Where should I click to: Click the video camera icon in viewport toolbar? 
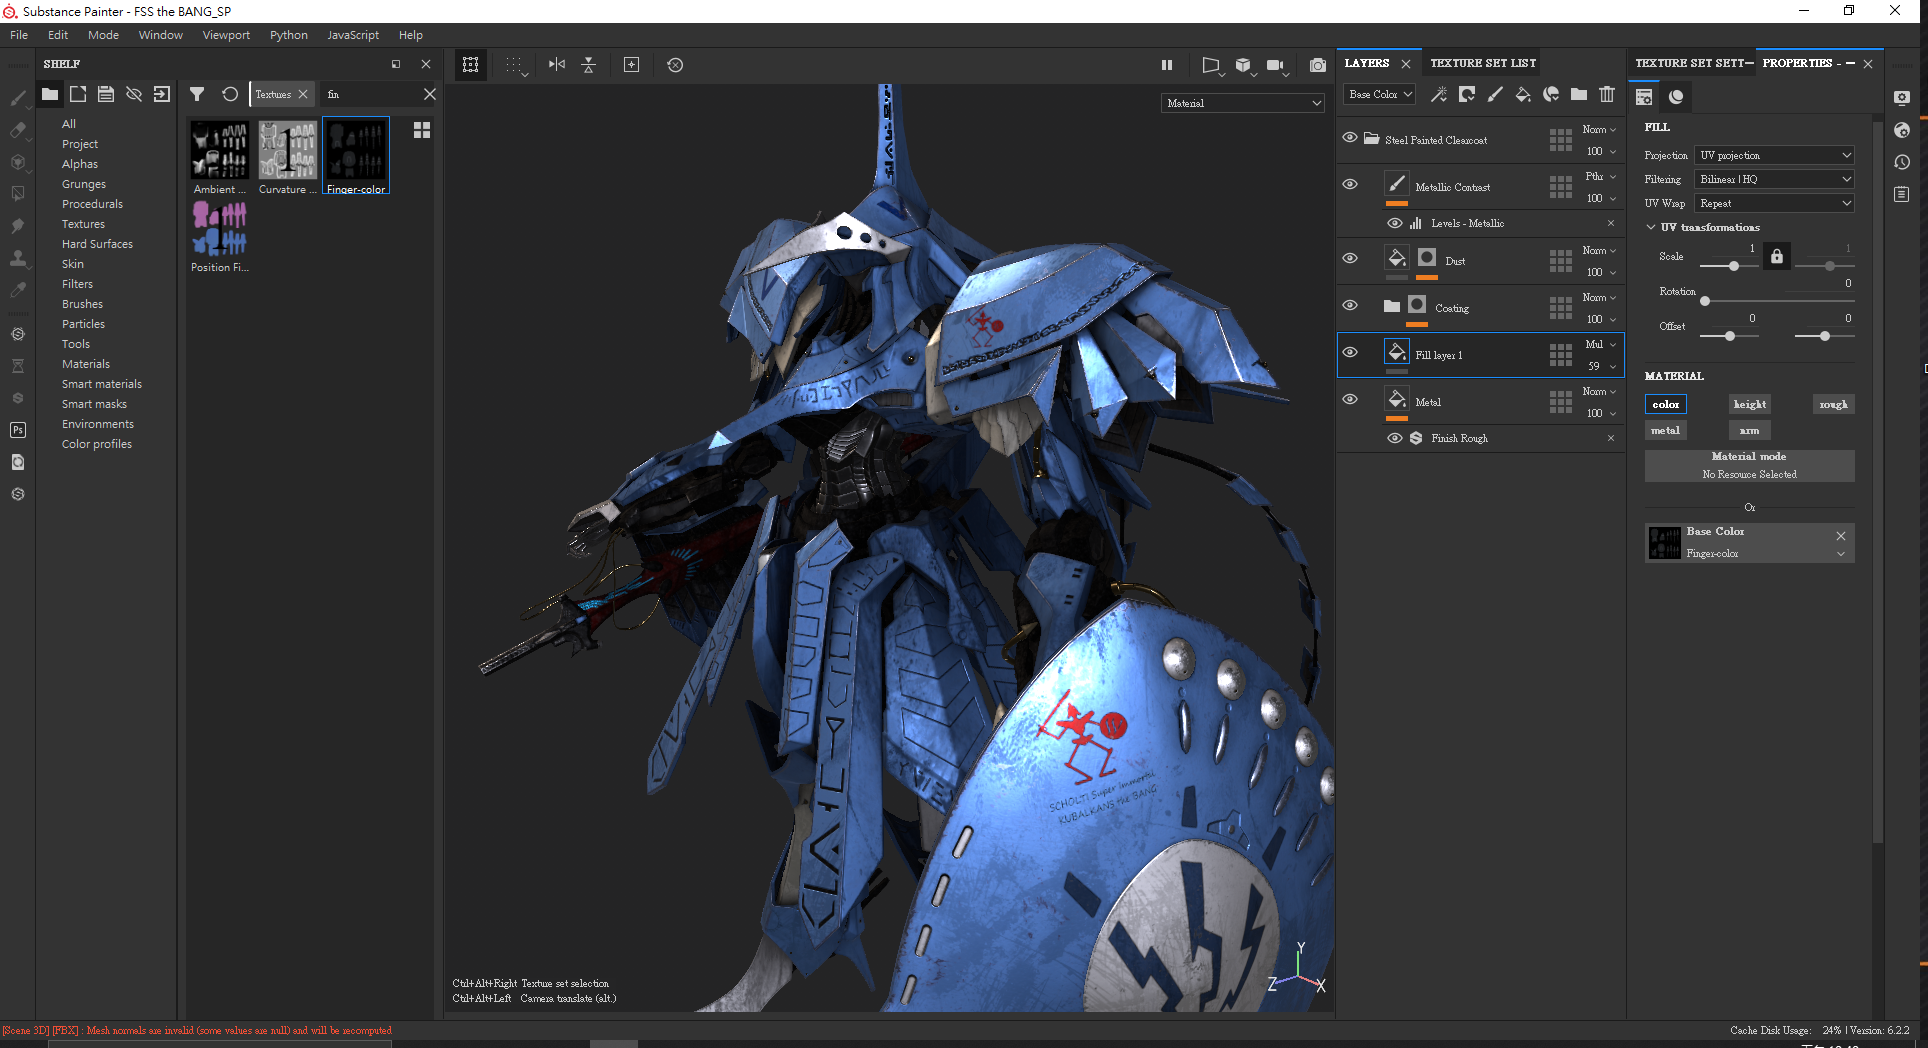click(1275, 65)
